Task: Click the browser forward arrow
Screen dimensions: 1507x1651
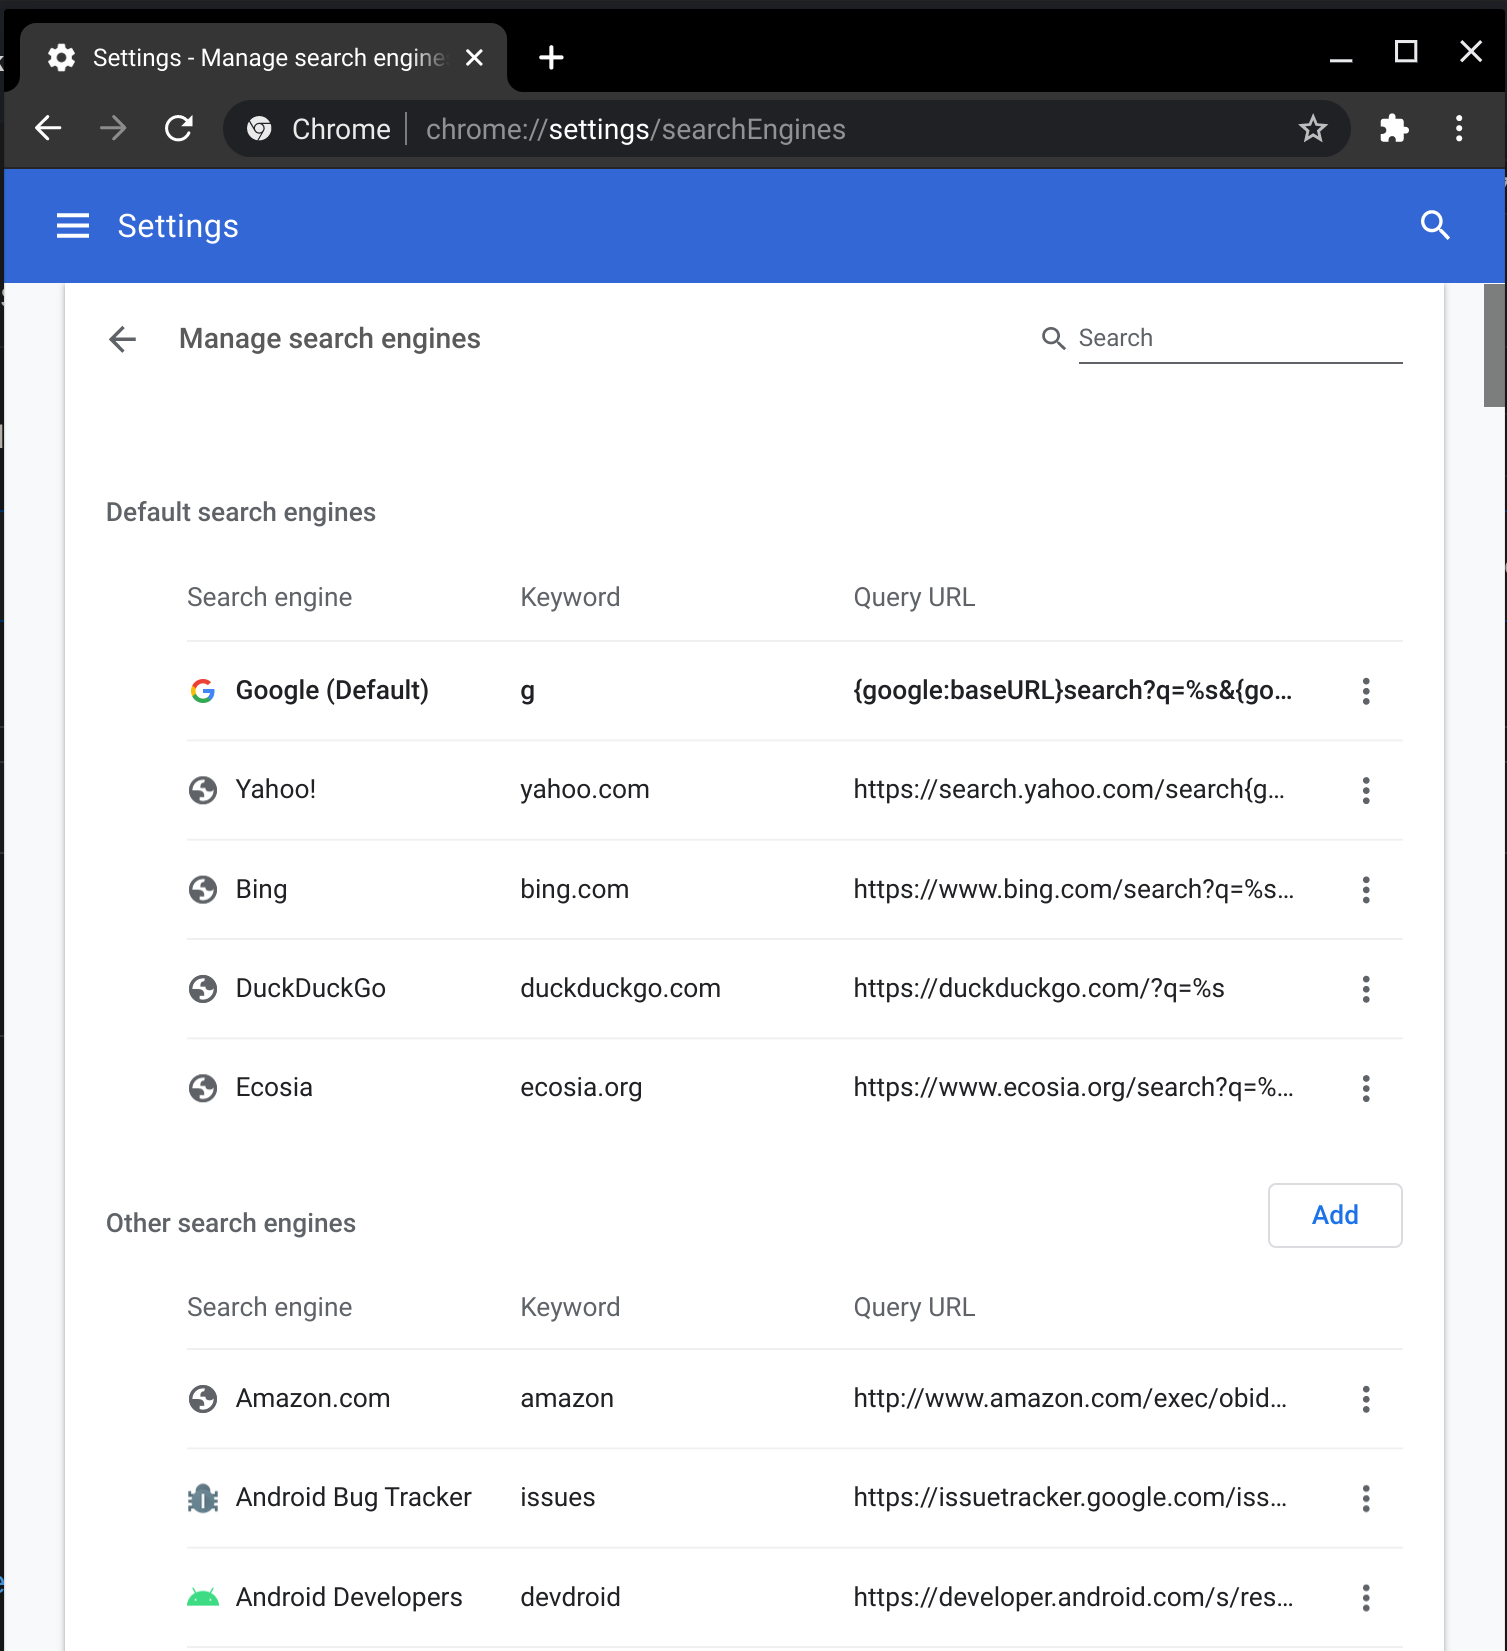Action: click(x=113, y=128)
